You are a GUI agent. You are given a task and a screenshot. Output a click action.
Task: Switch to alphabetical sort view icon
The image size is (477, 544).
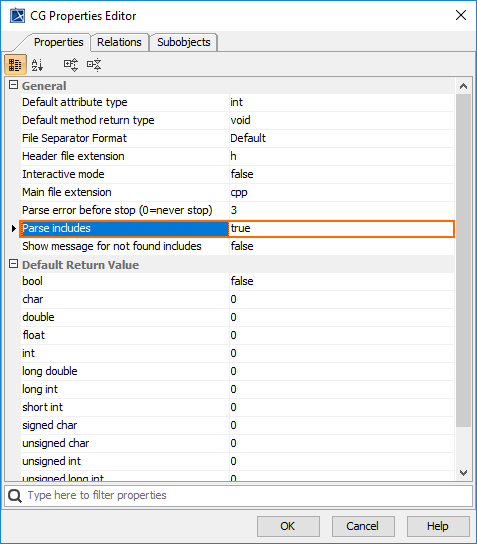pyautogui.click(x=37, y=65)
